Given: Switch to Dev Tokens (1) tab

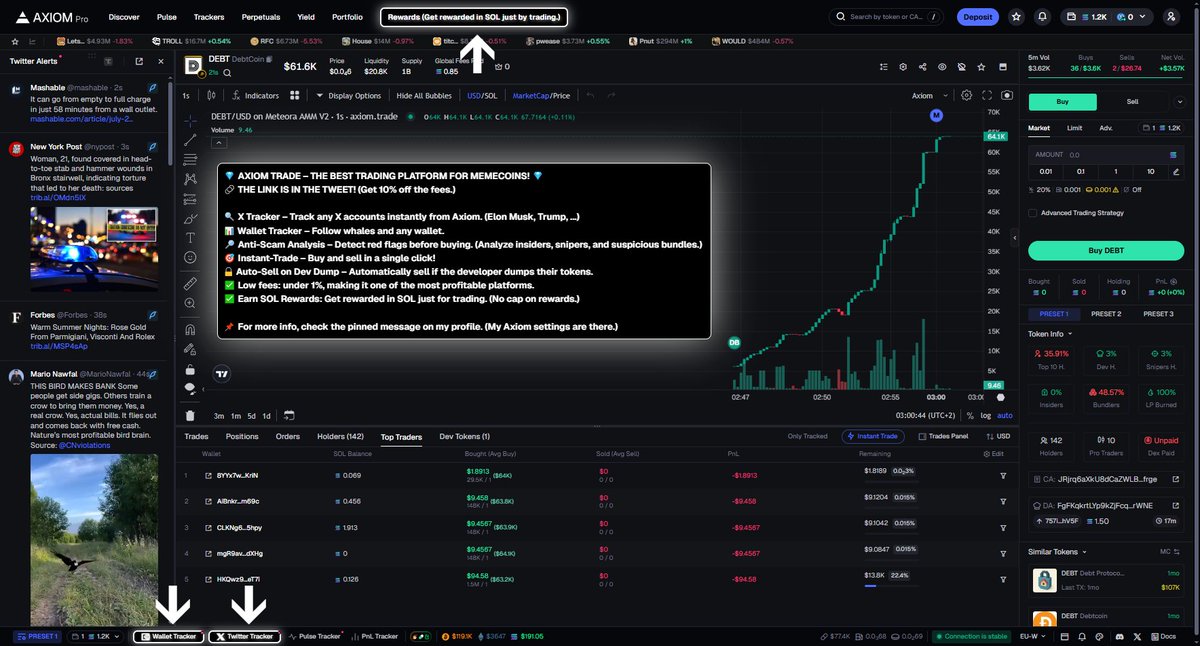Looking at the screenshot, I should [462, 436].
